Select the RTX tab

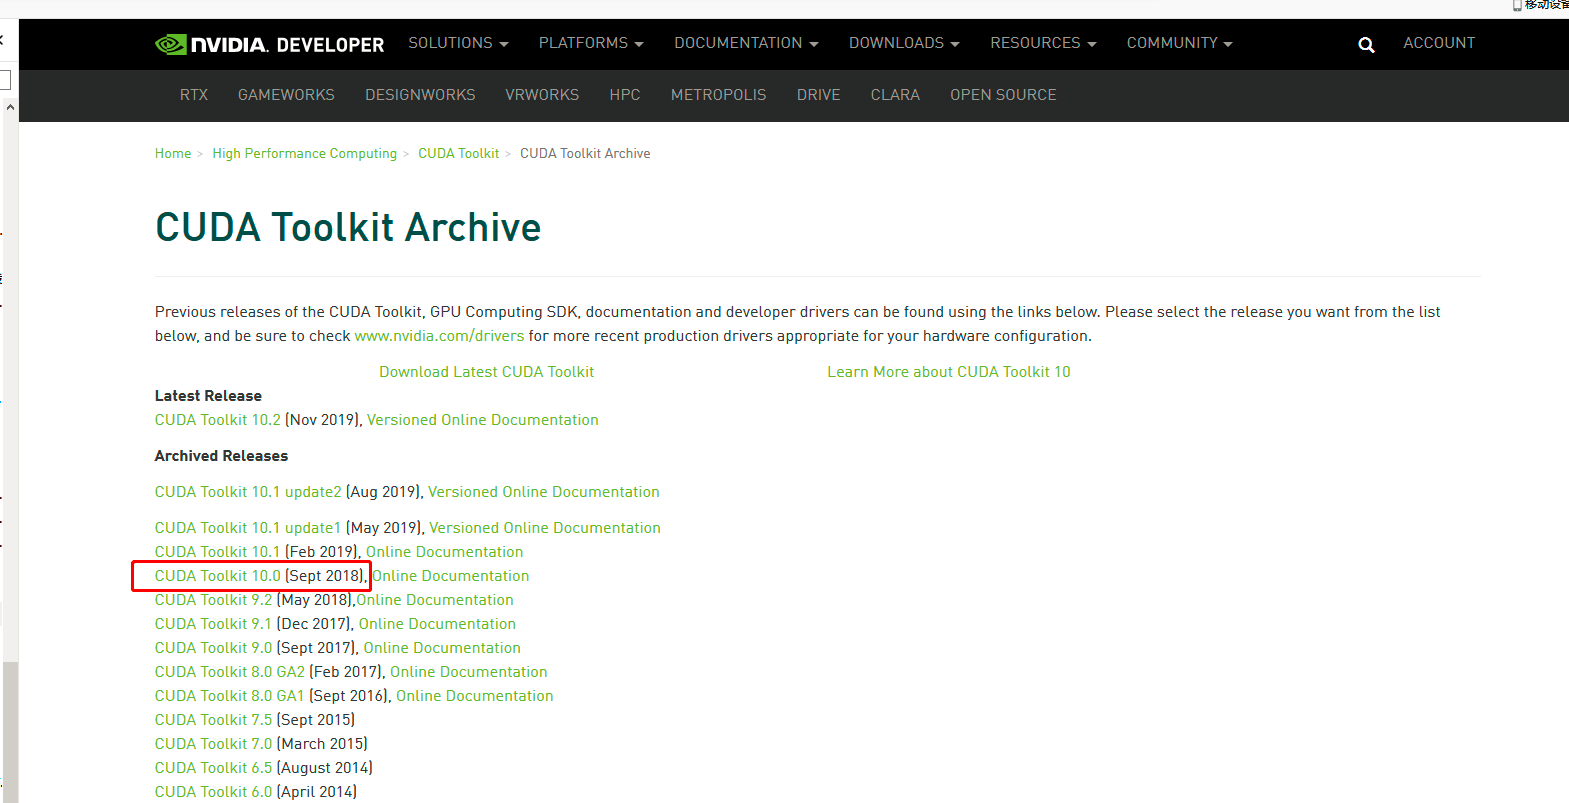(x=194, y=95)
